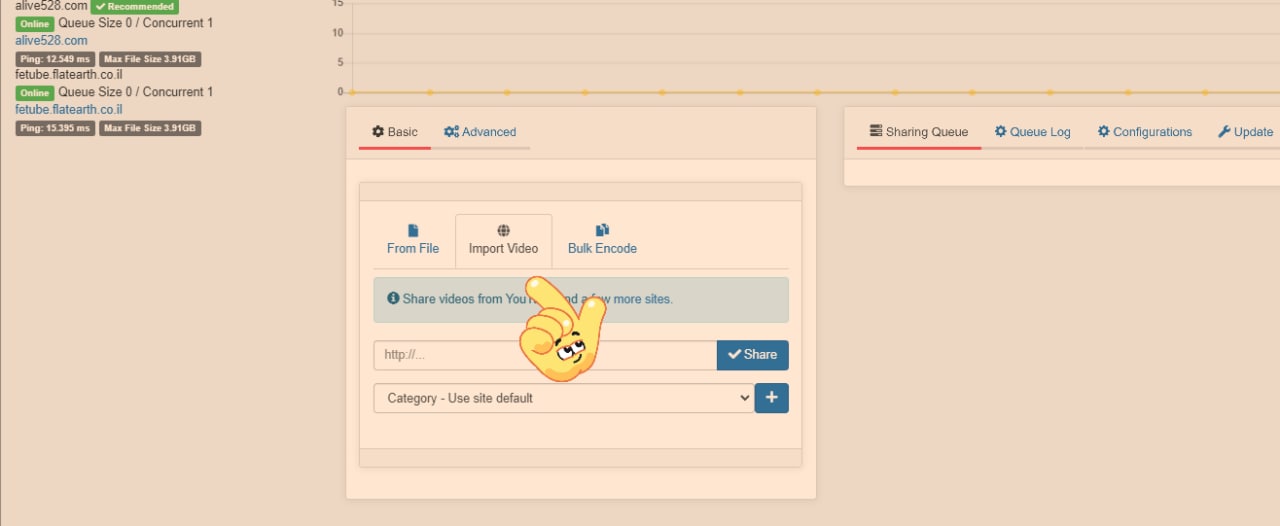Click the Sharing Queue server icon

[x=876, y=132]
